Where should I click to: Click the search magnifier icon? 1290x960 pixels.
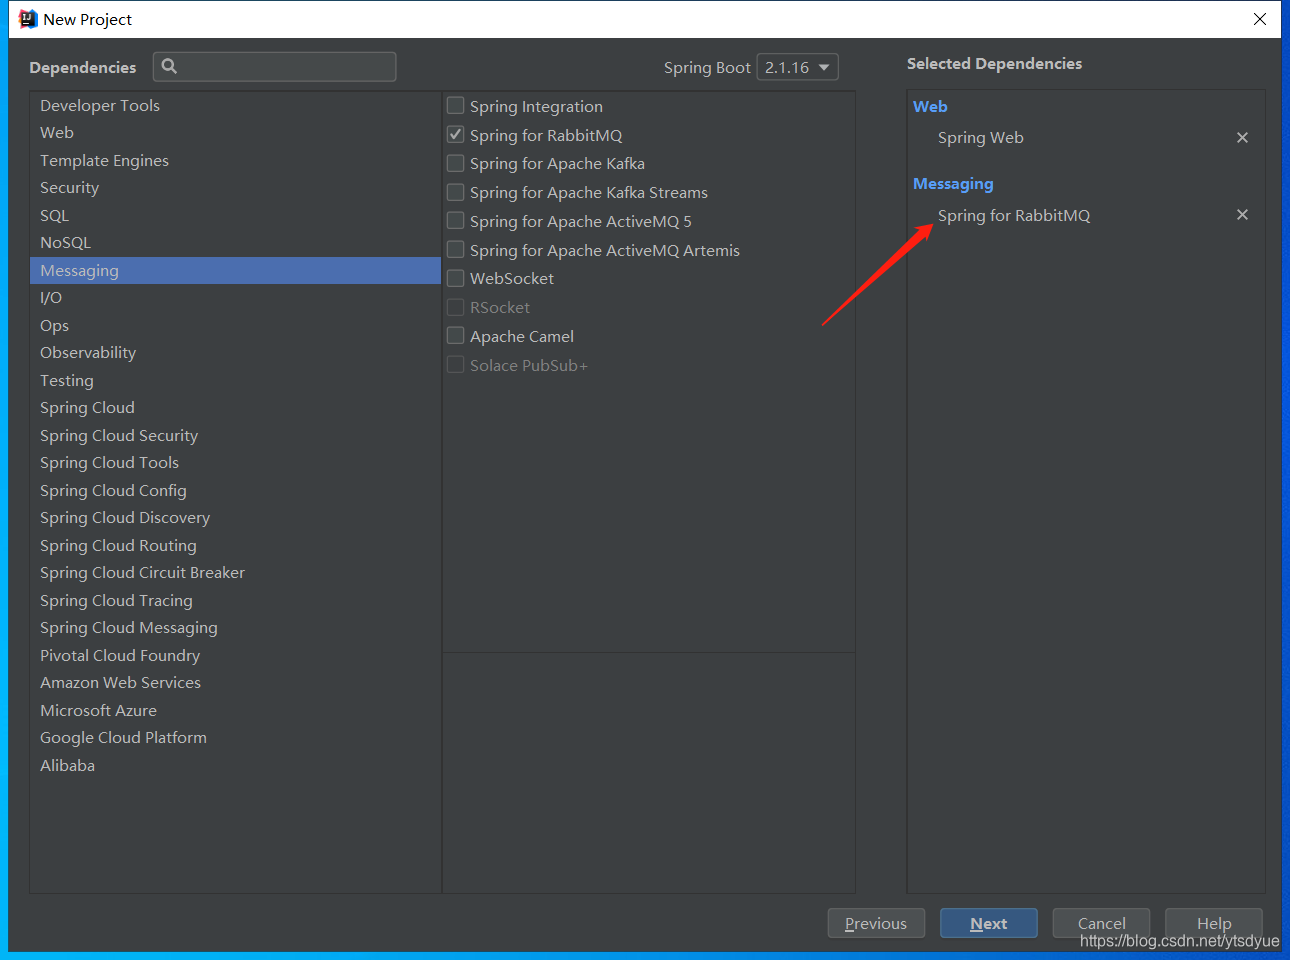click(169, 66)
